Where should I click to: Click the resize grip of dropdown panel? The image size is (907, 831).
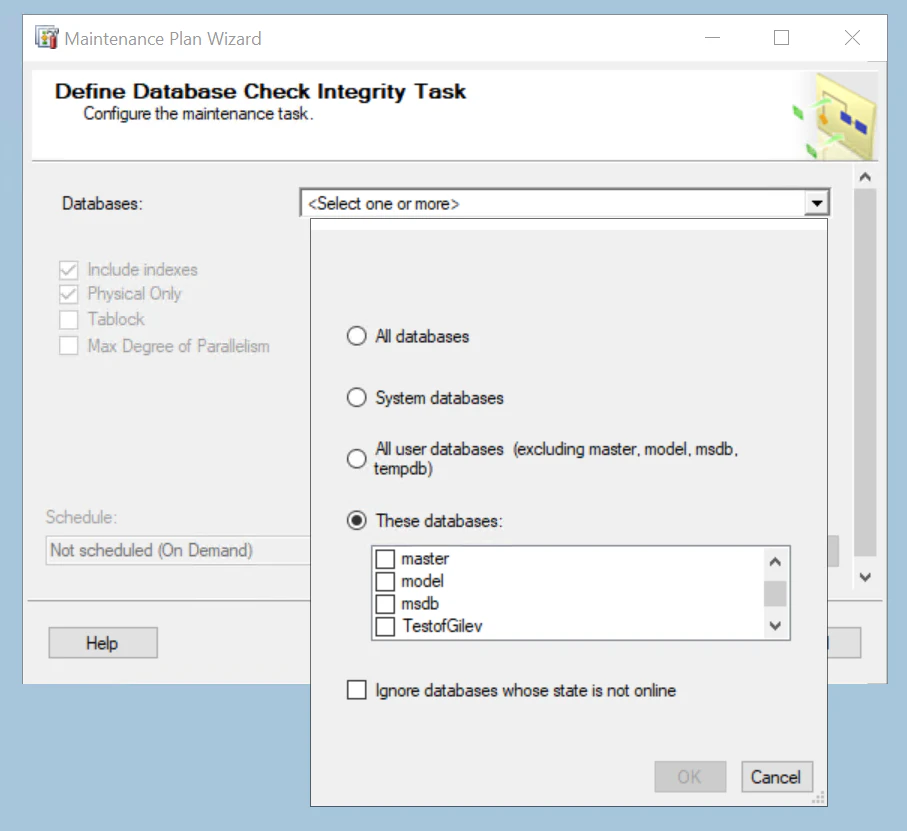[819, 798]
